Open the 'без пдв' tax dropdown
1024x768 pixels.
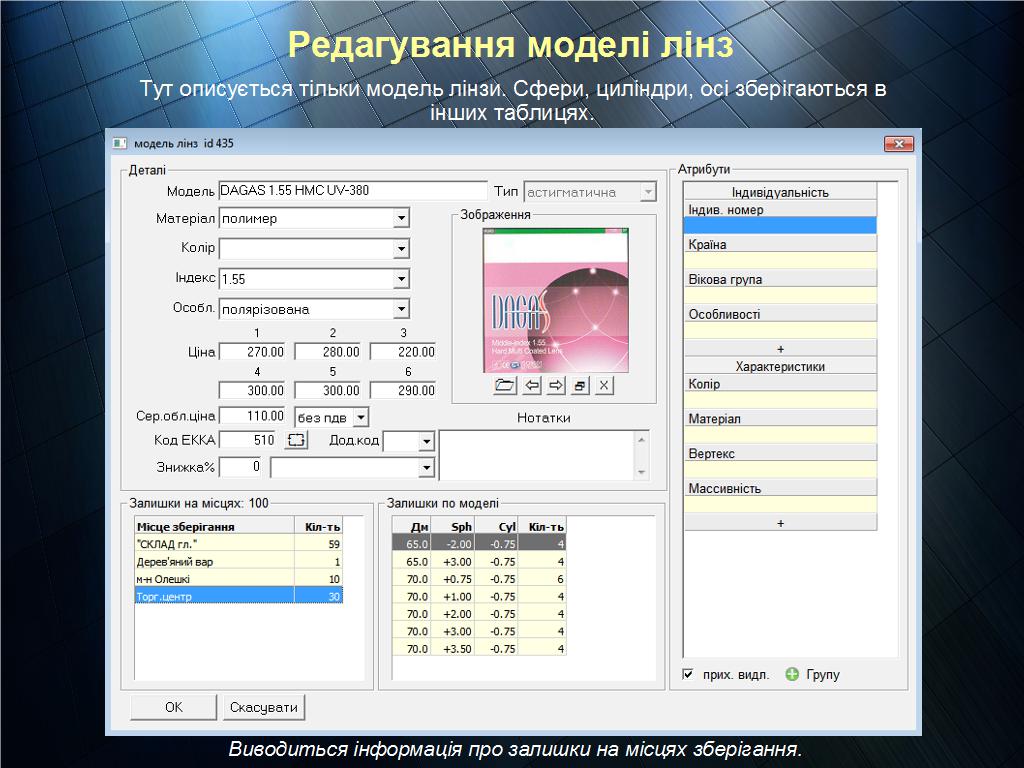pyautogui.click(x=361, y=416)
